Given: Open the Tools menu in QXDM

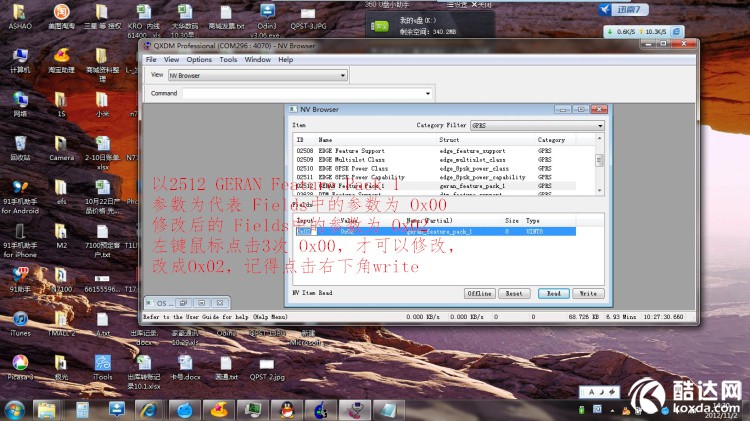Looking at the screenshot, I should pos(228,59).
